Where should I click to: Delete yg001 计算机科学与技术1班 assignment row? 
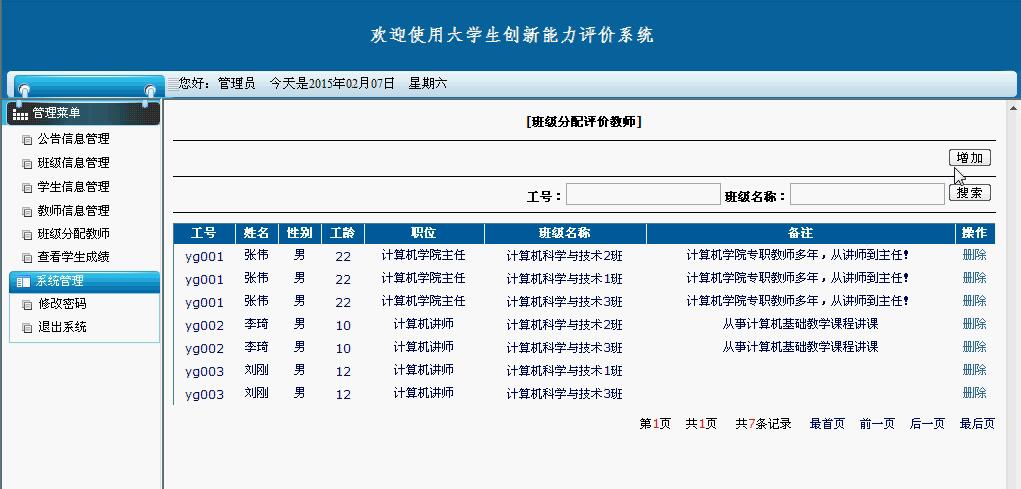(x=974, y=278)
